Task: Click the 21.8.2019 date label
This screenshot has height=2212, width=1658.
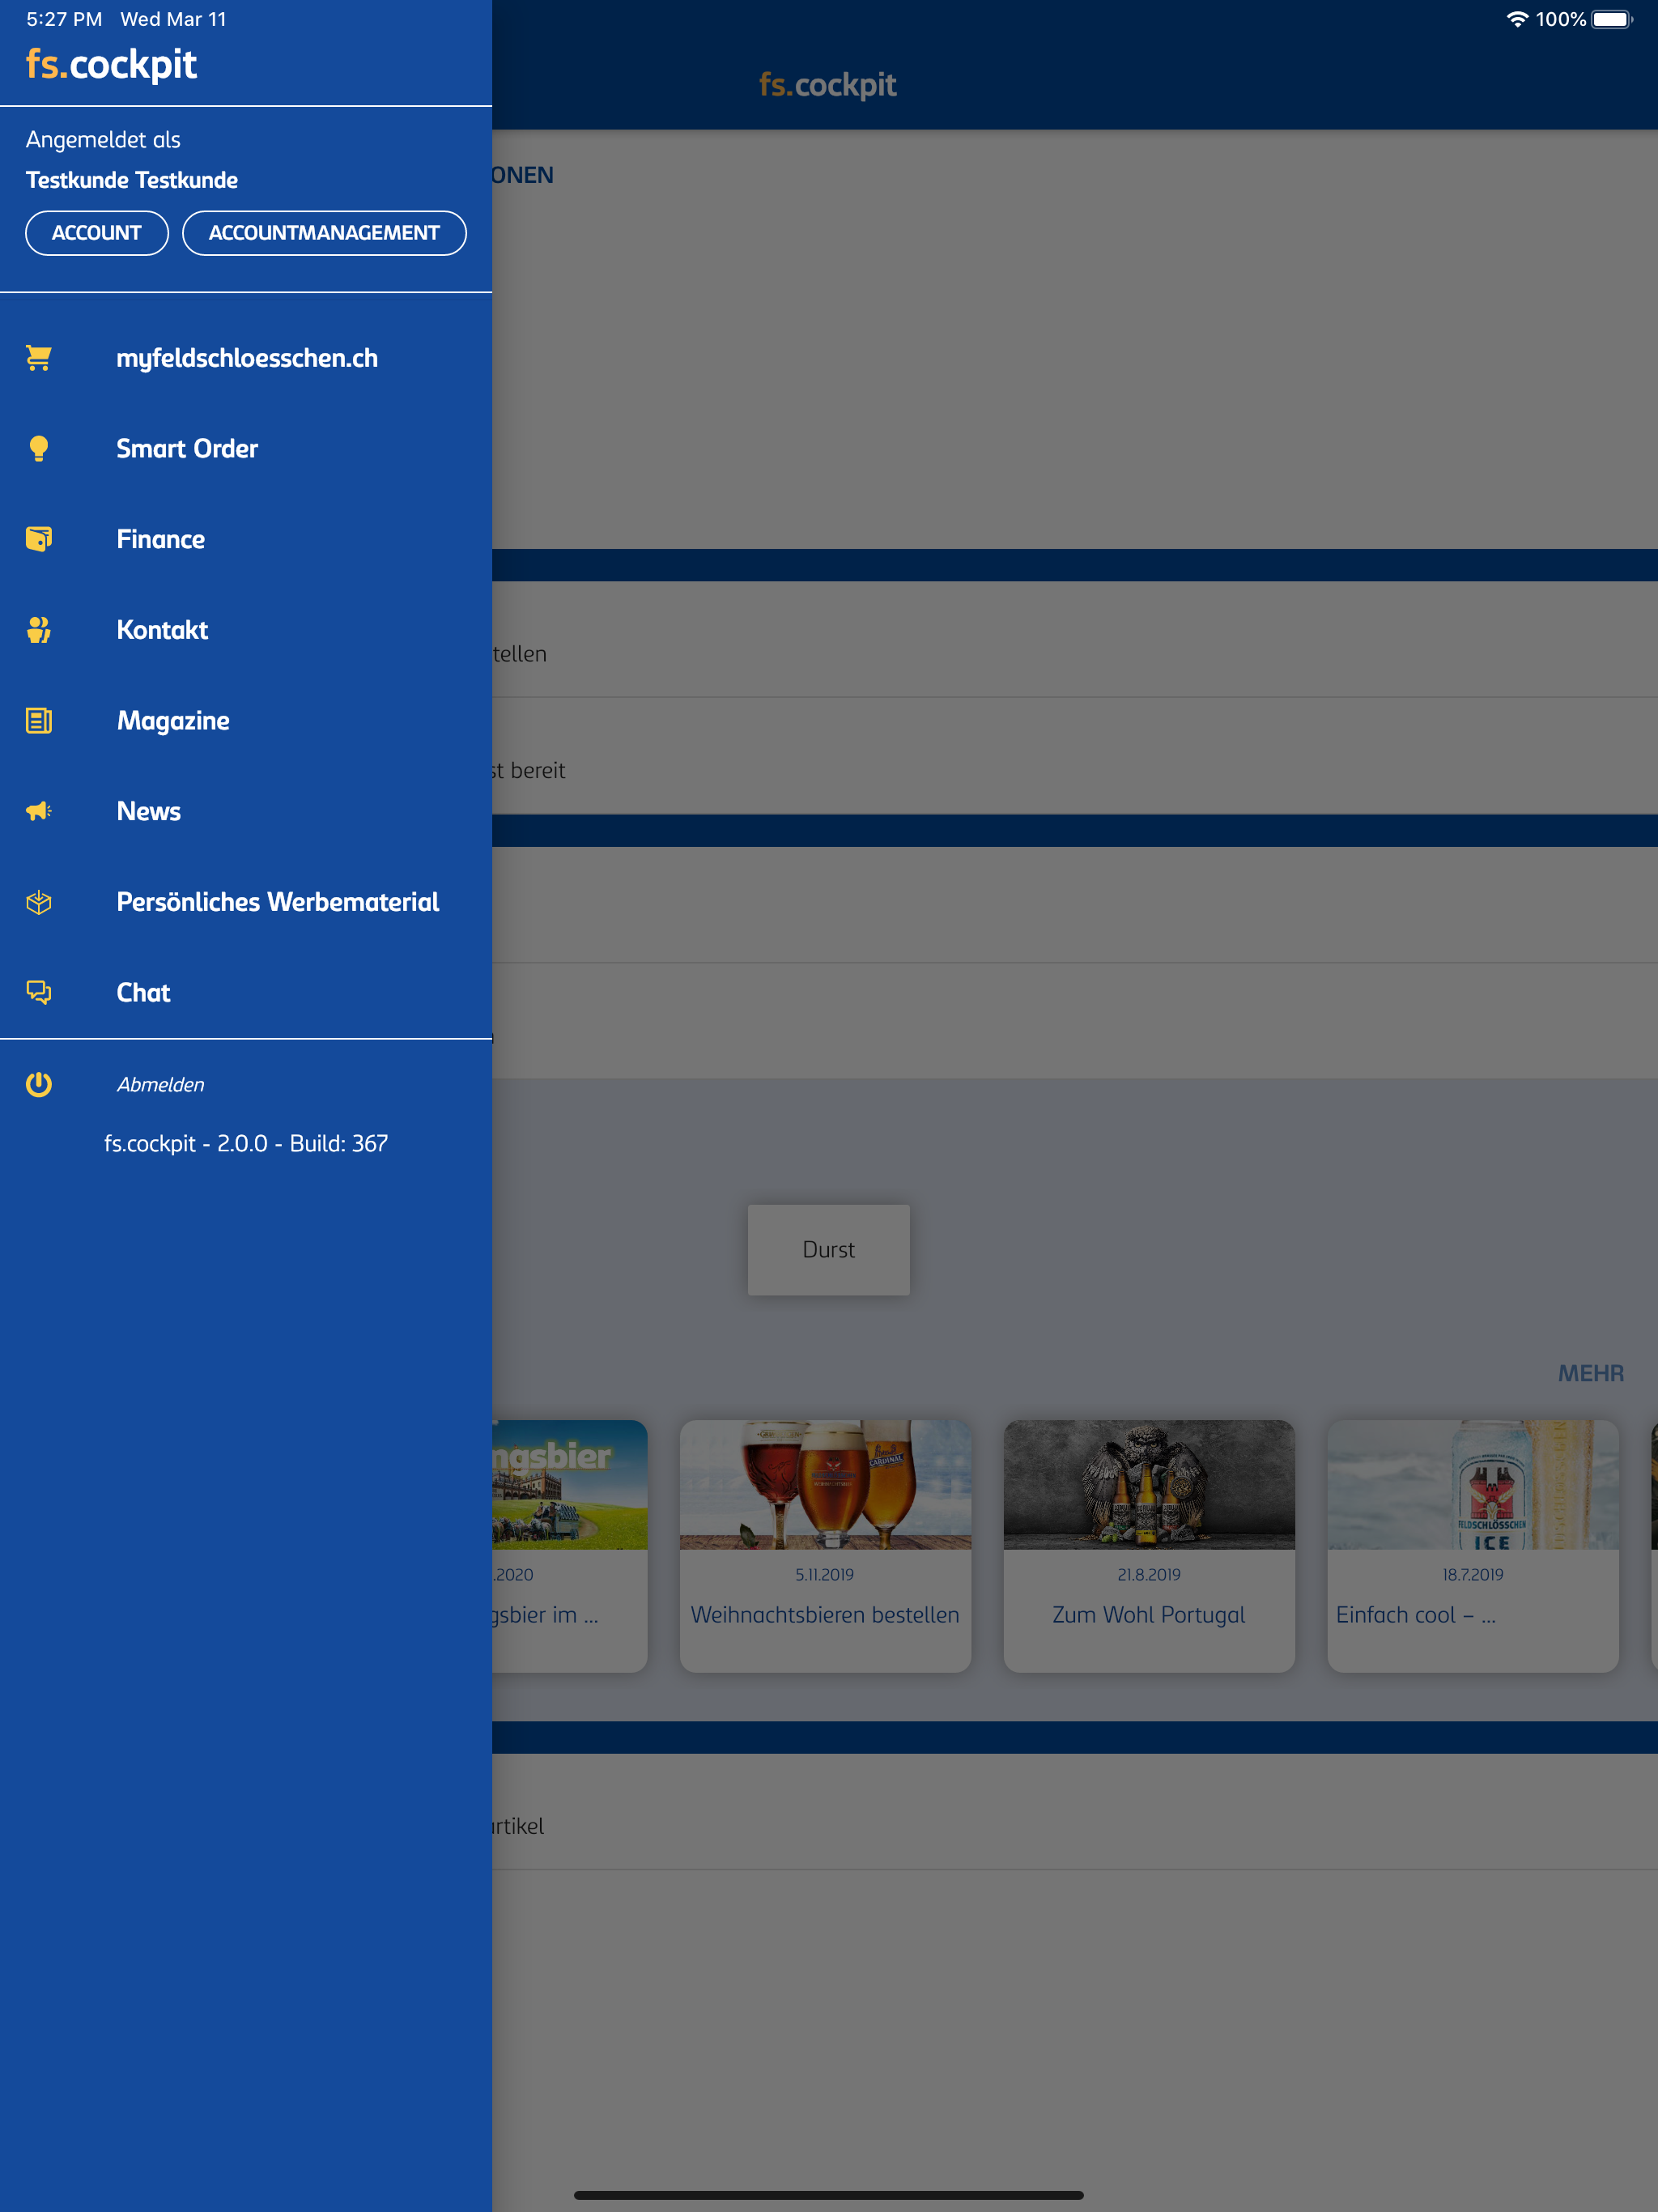Action: coord(1149,1574)
